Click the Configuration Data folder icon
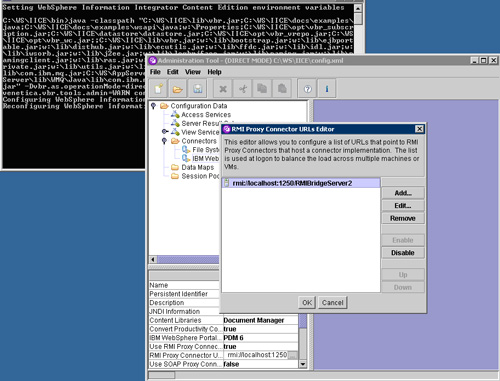500x381 pixels. [164, 106]
